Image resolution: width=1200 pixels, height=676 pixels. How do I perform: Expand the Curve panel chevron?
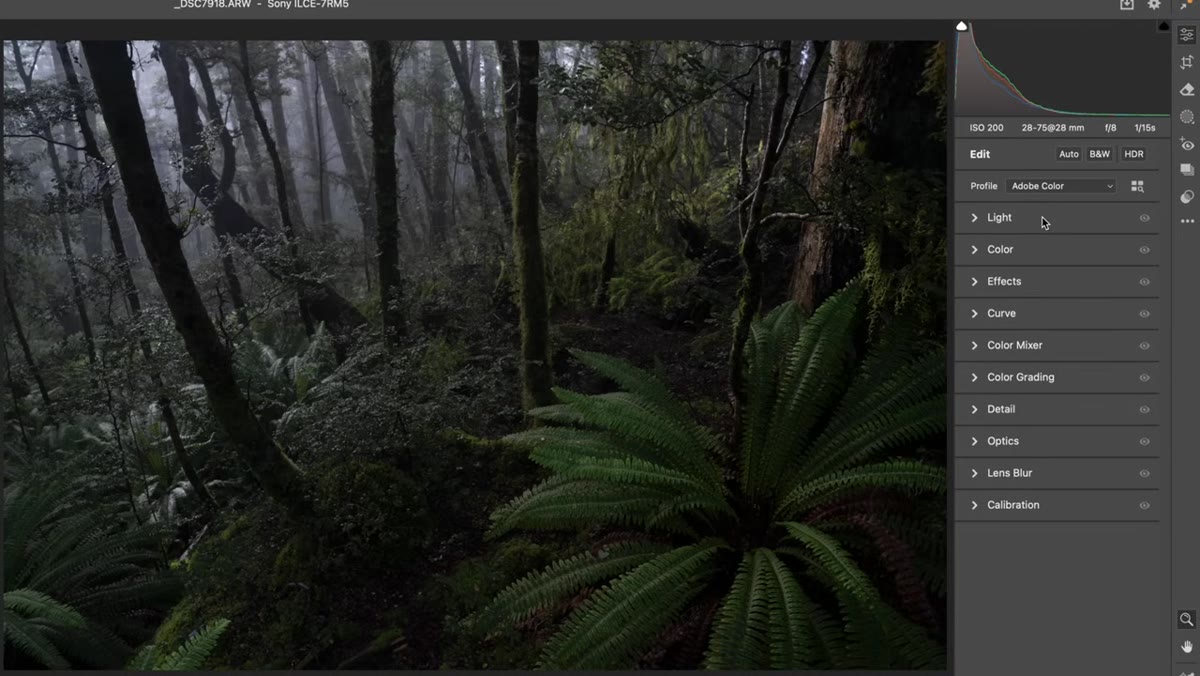click(x=974, y=314)
